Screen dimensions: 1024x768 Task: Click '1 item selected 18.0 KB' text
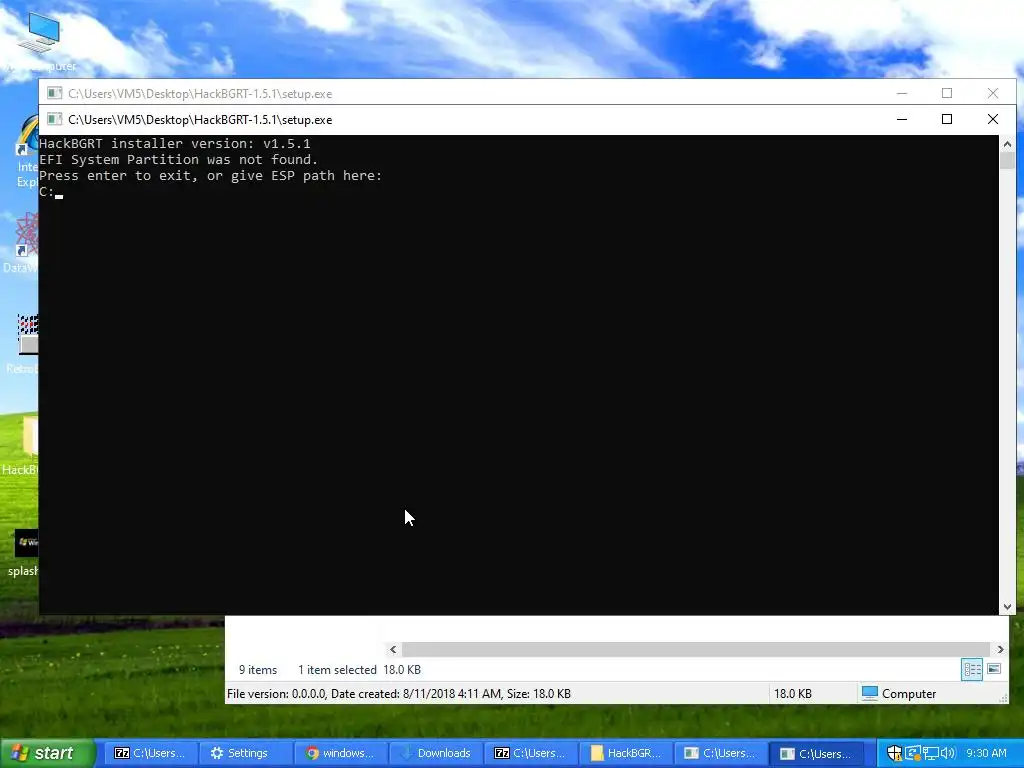coord(359,669)
